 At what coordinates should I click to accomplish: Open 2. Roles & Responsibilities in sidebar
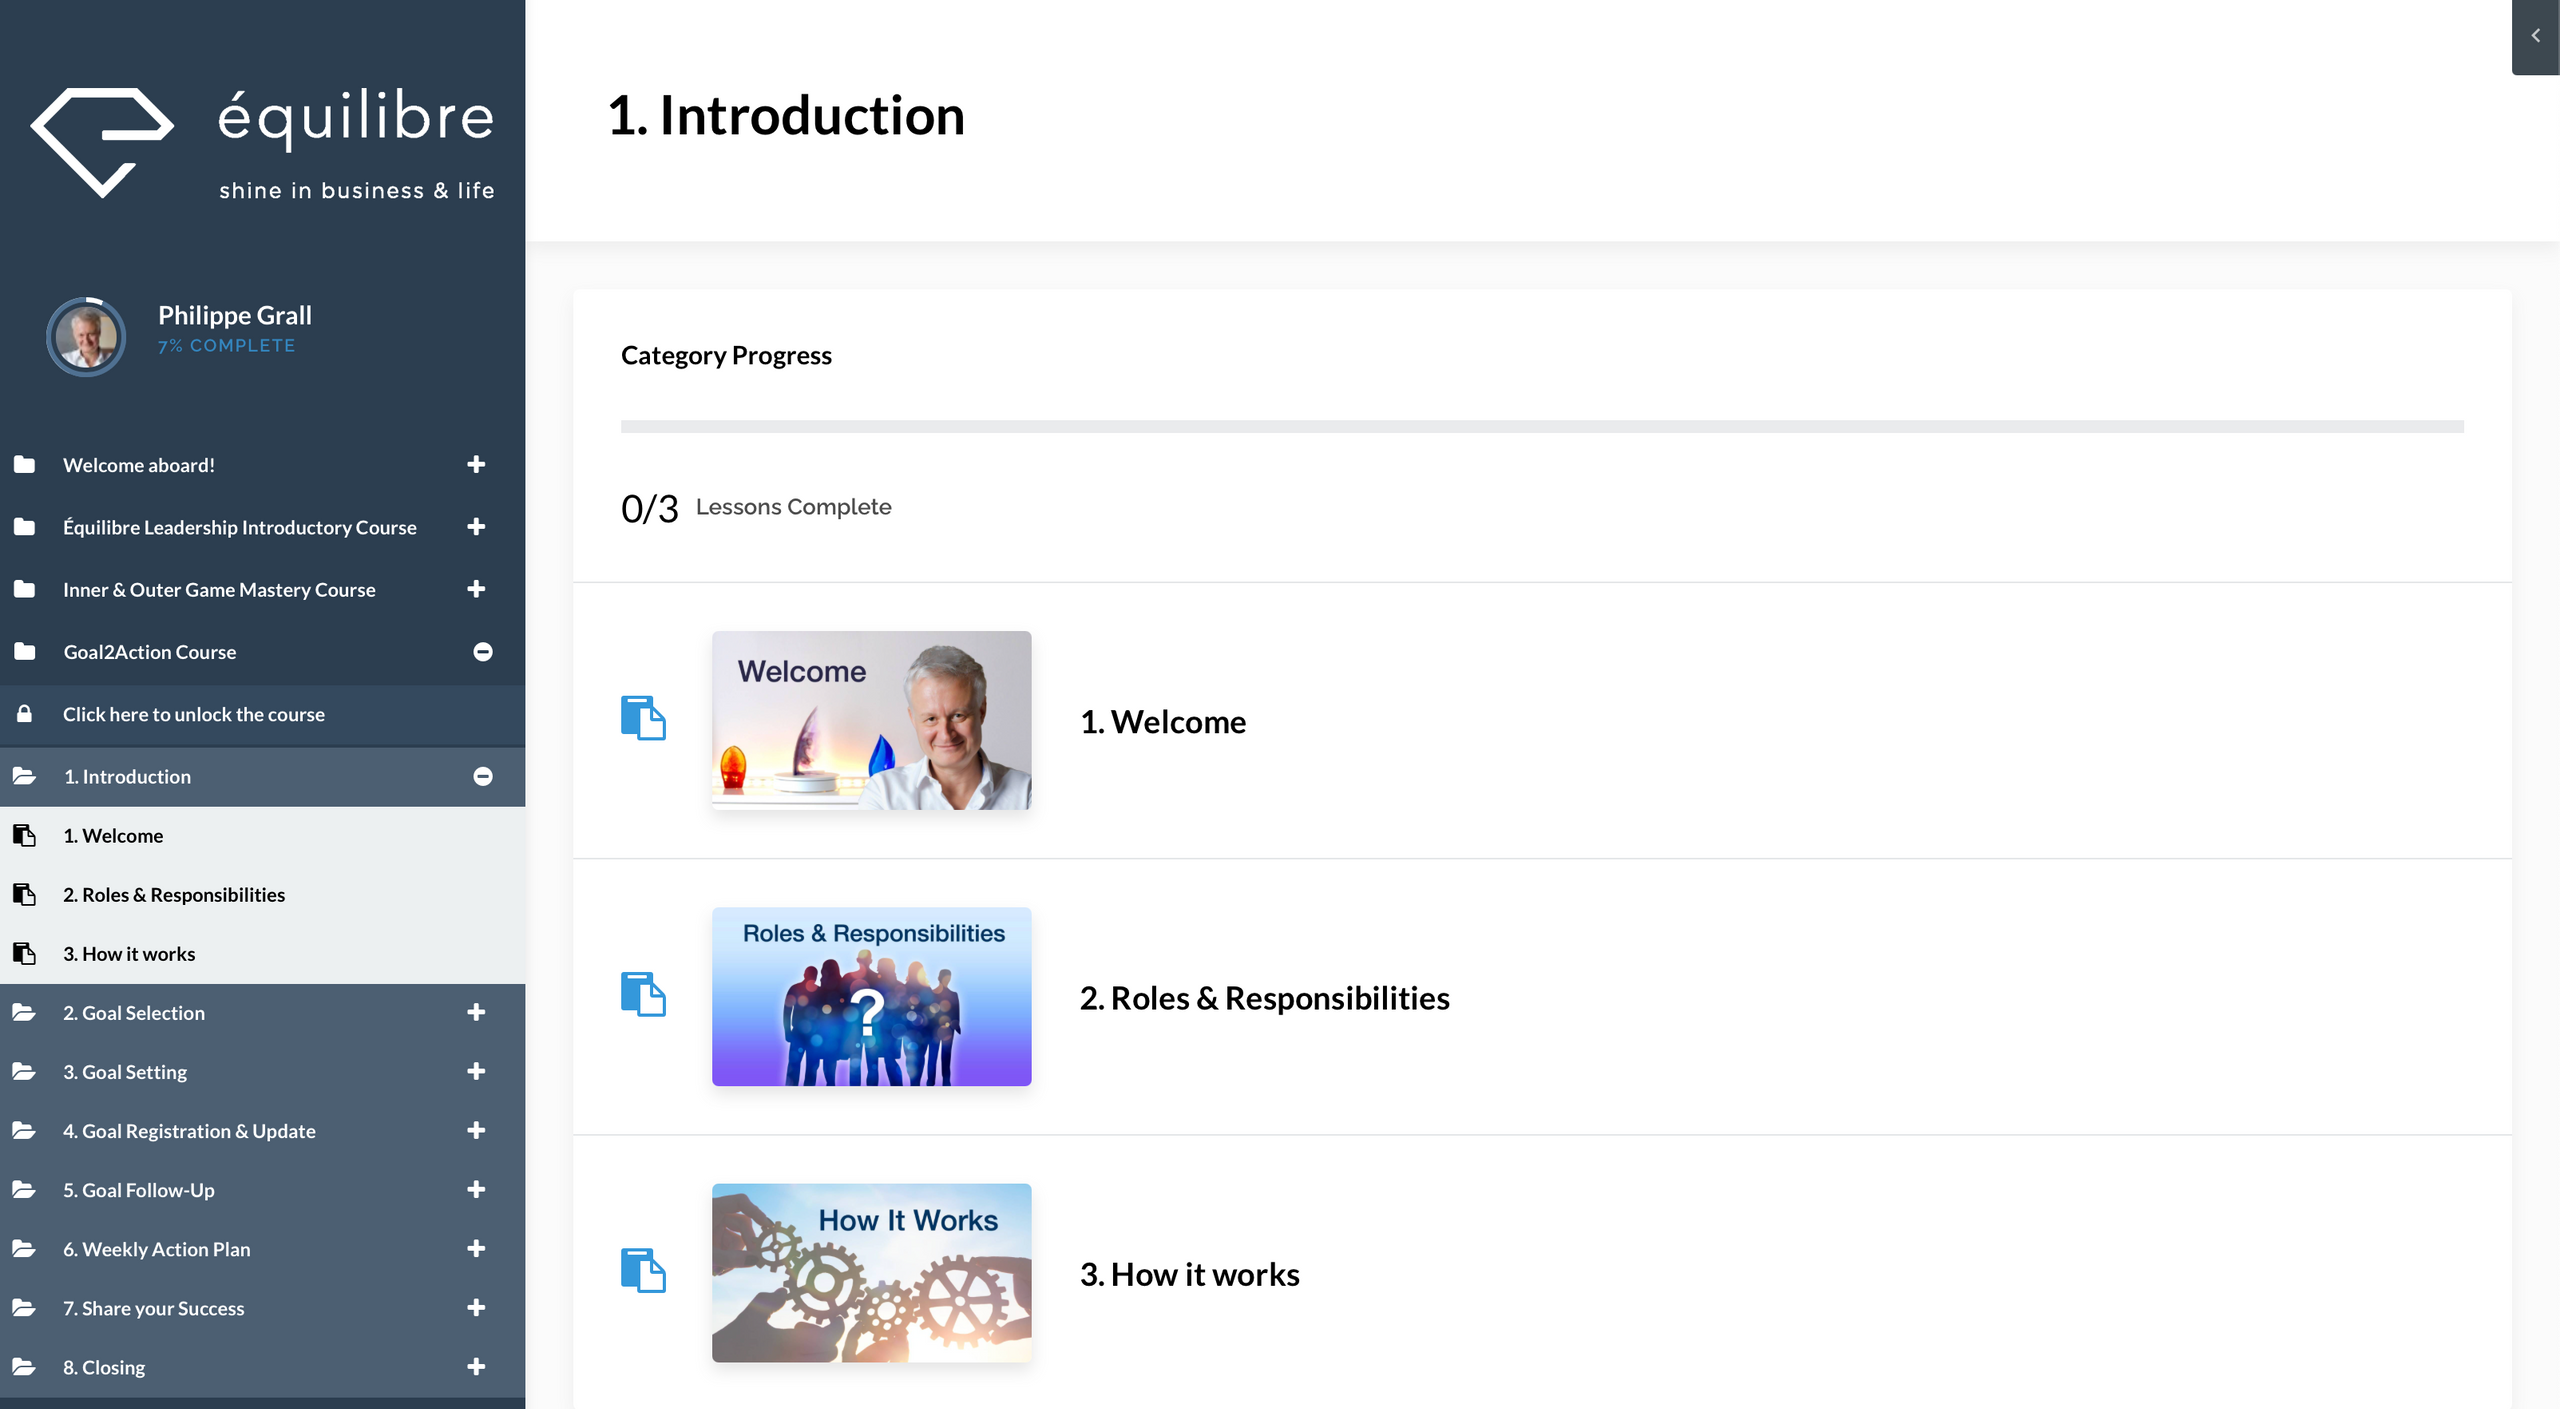(174, 895)
